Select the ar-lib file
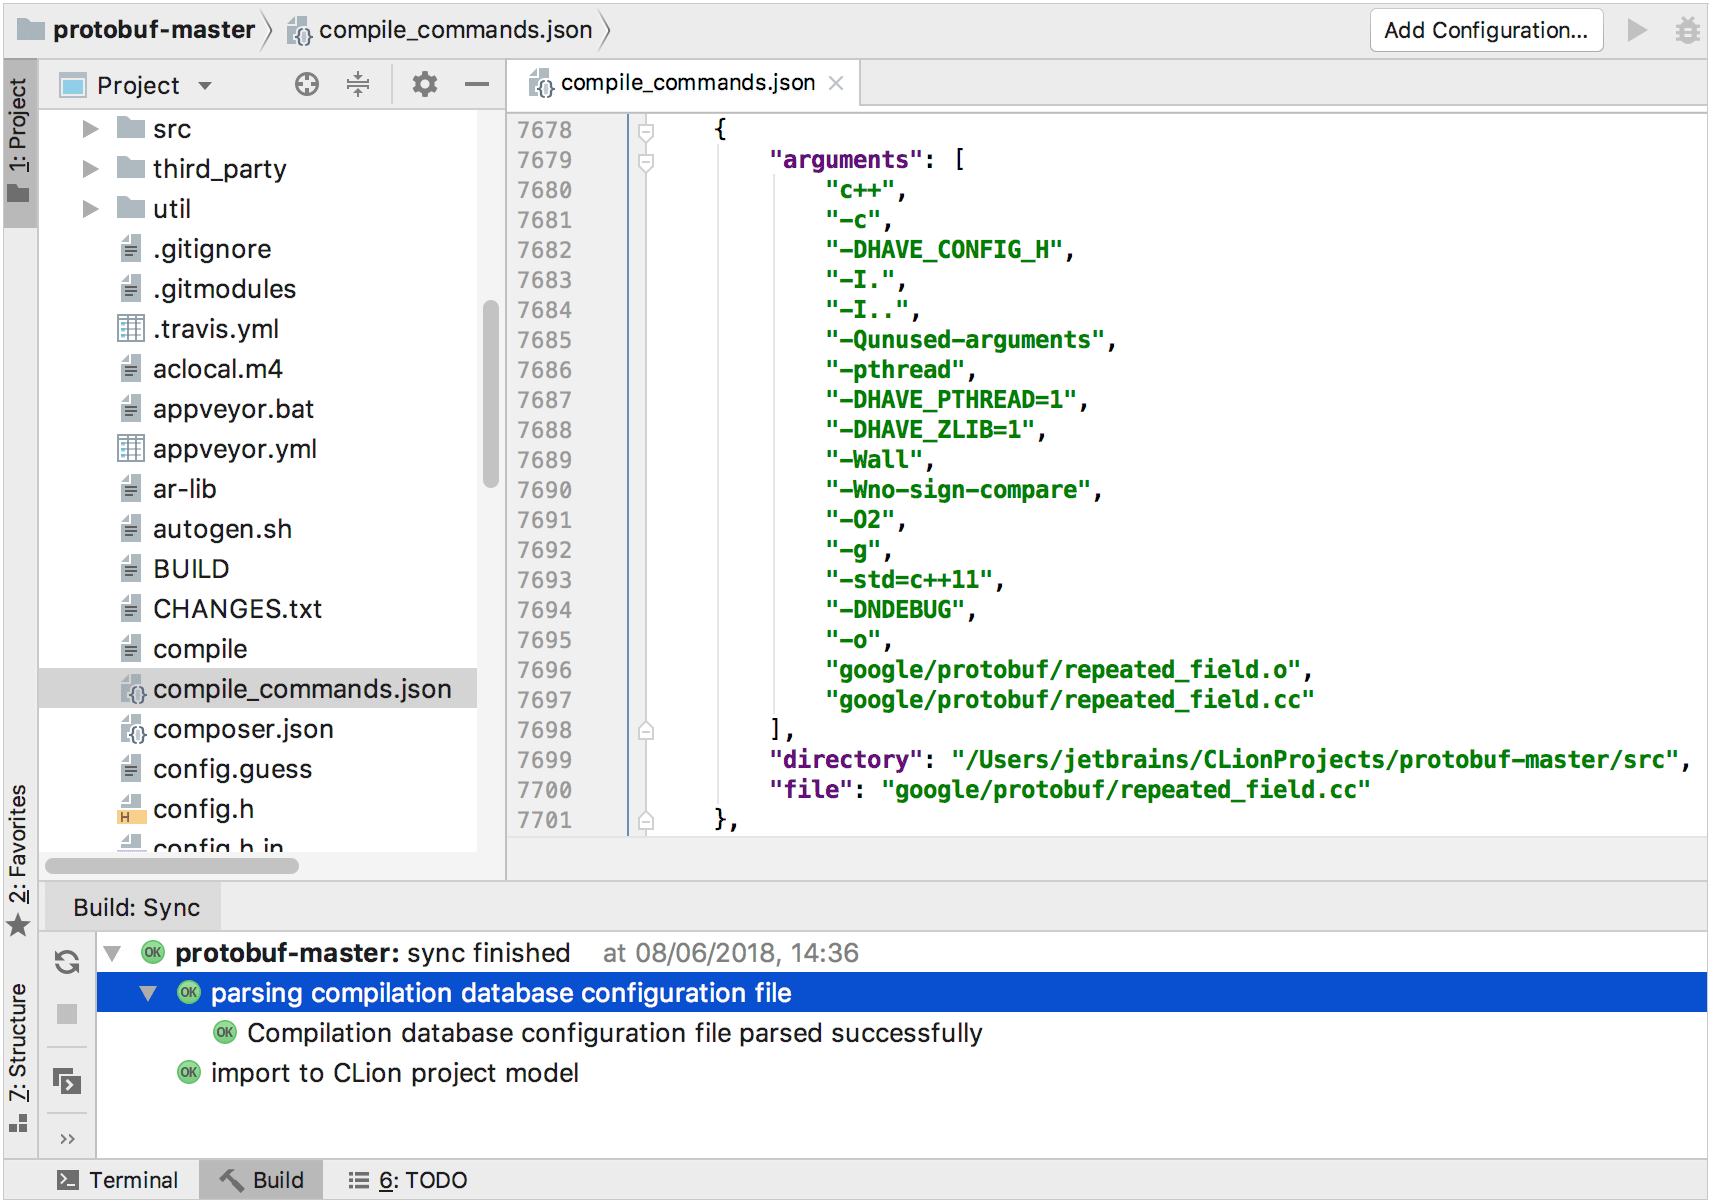Screen dimensions: 1711x1204 pyautogui.click(x=184, y=489)
